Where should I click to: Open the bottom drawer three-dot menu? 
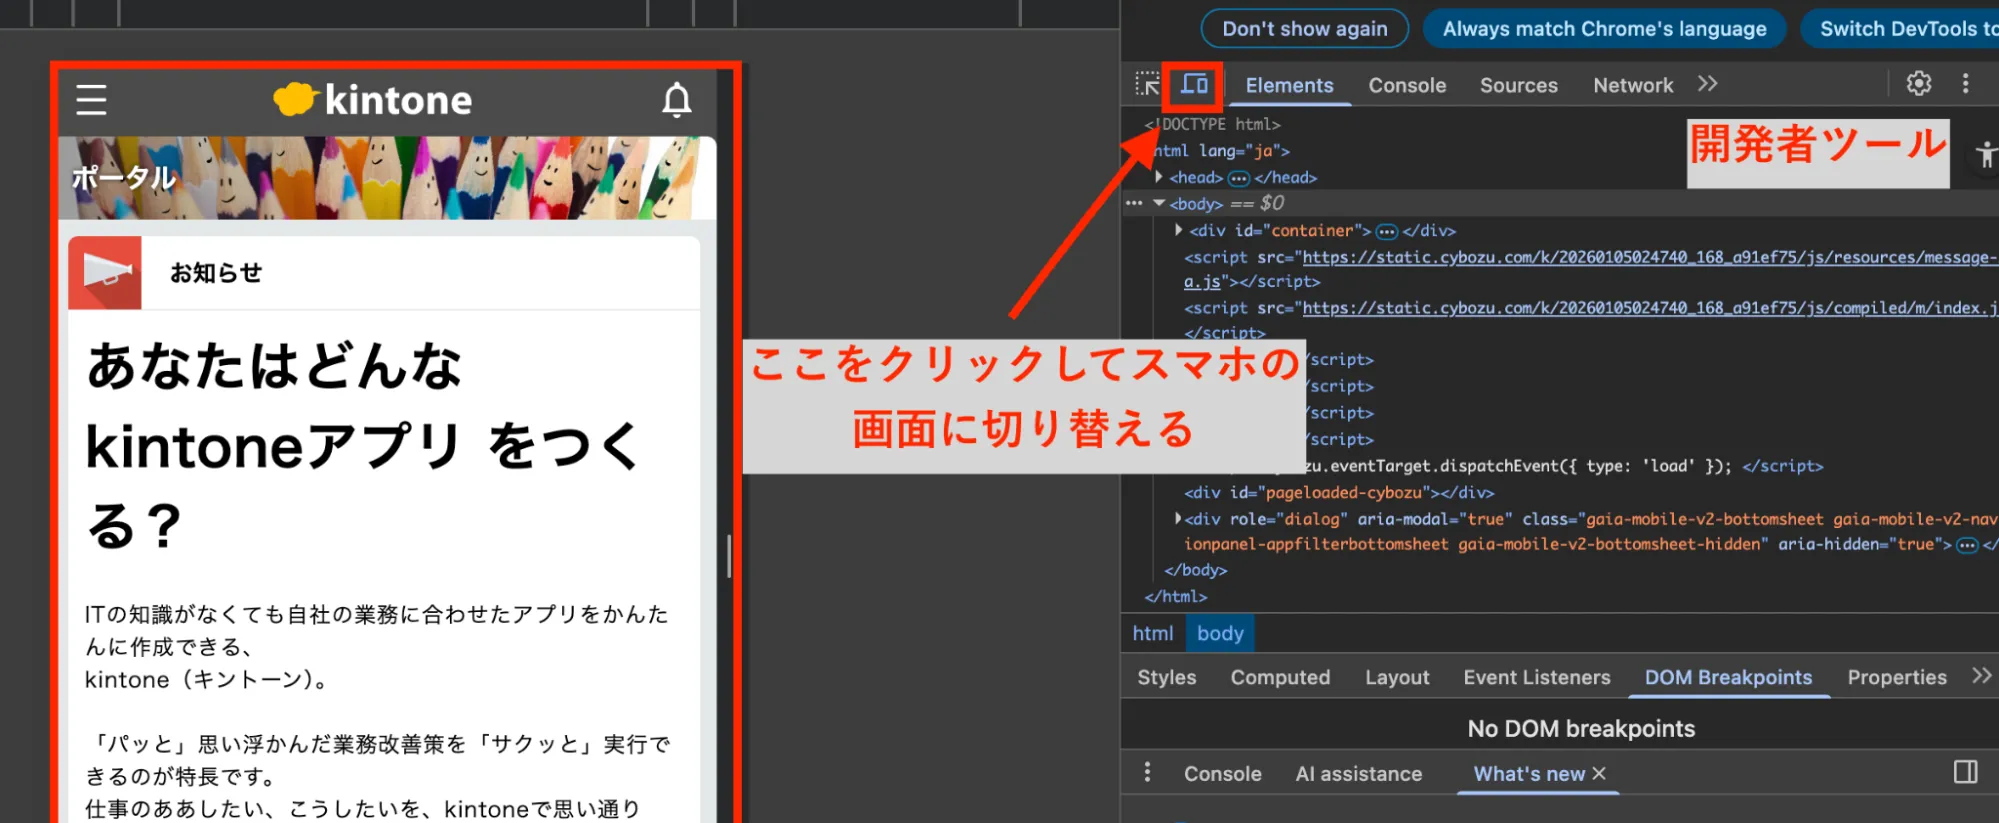pyautogui.click(x=1147, y=772)
